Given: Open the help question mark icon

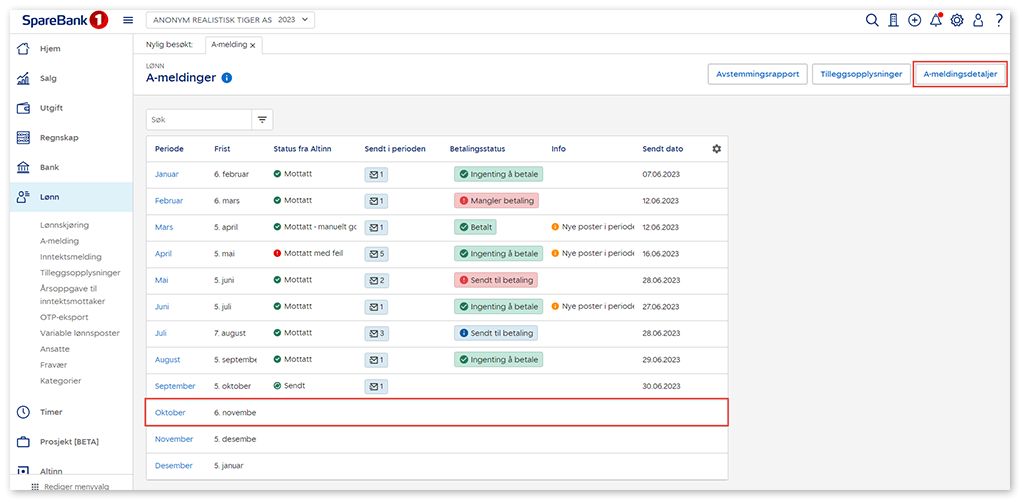Looking at the screenshot, I should 999,20.
